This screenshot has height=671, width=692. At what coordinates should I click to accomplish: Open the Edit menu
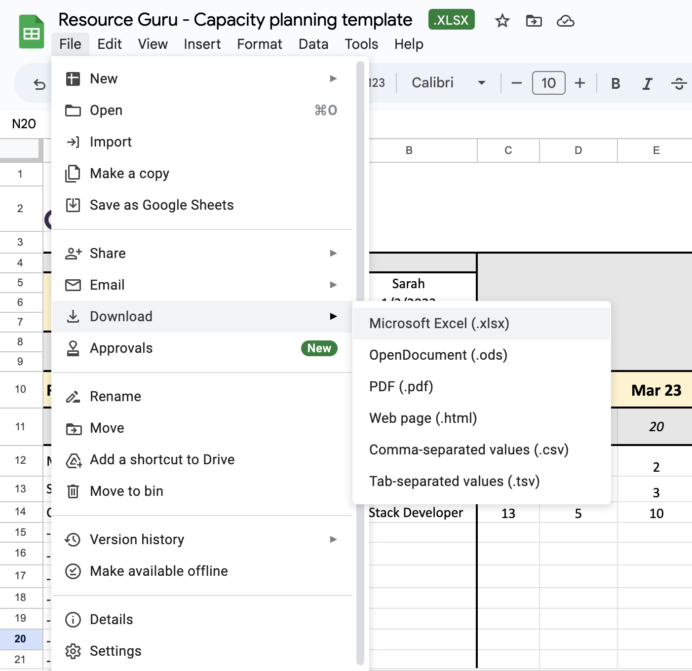point(109,44)
